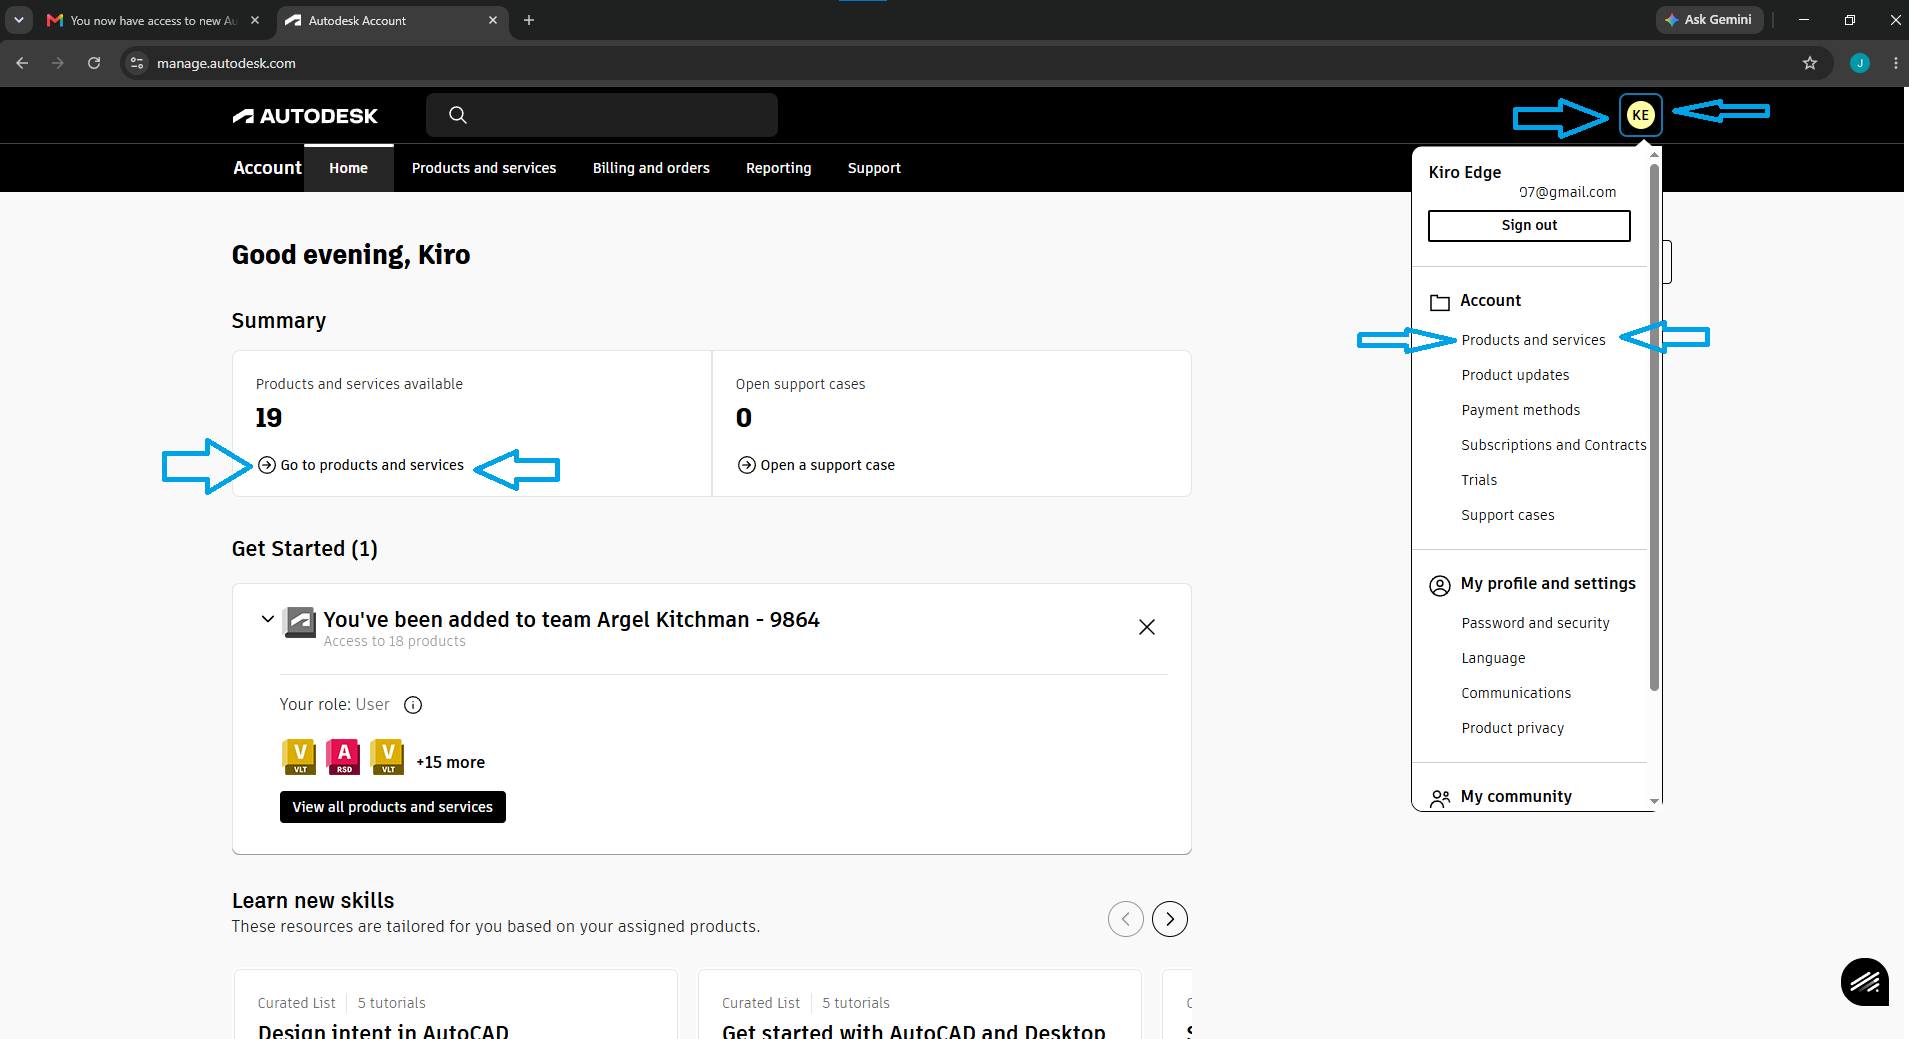
Task: View site information icon in address bar
Action: pos(137,63)
